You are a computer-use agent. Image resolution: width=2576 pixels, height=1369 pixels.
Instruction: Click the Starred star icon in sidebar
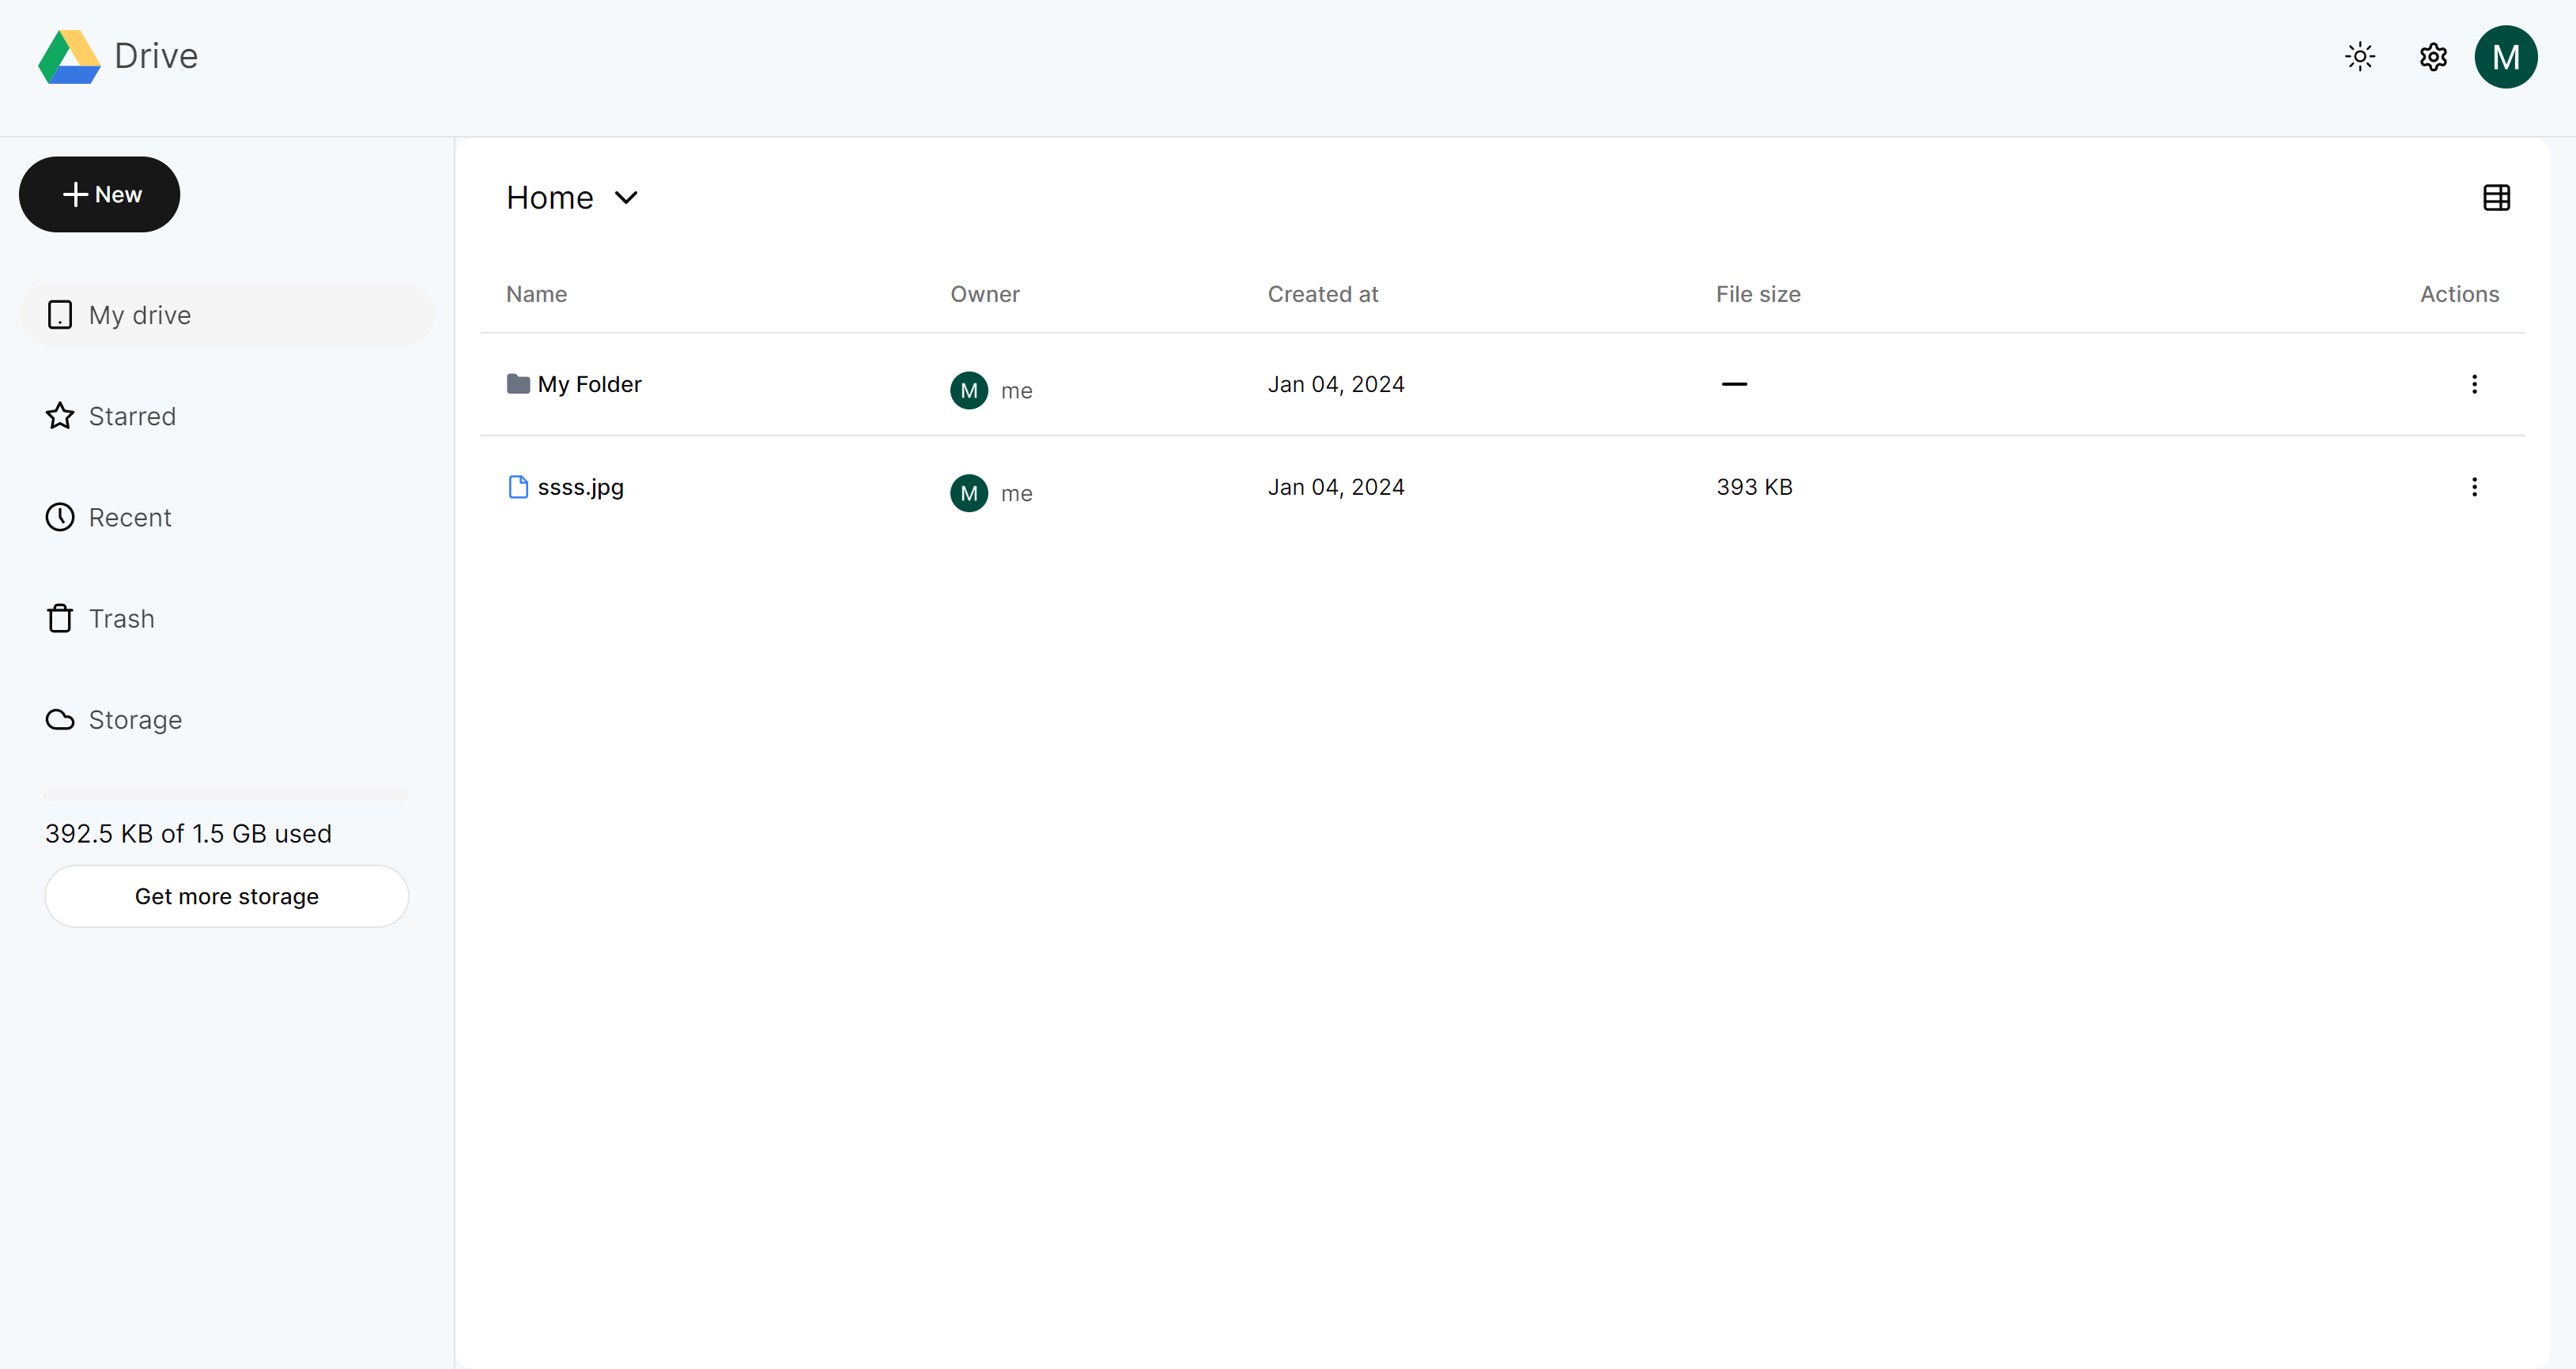[60, 416]
